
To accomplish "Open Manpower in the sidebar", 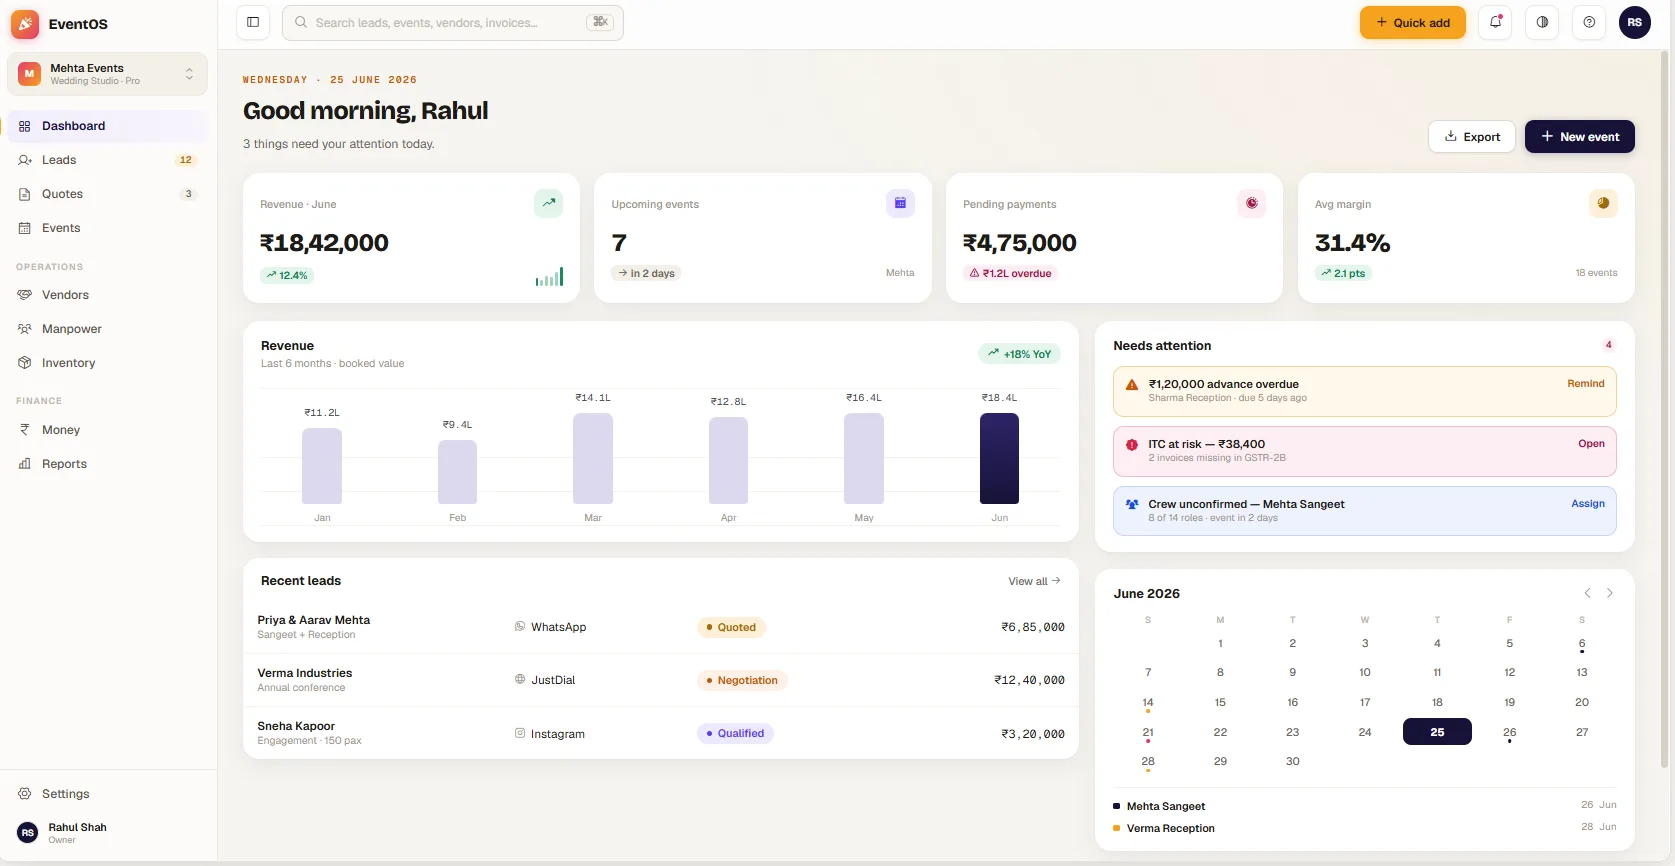I will pos(107,329).
